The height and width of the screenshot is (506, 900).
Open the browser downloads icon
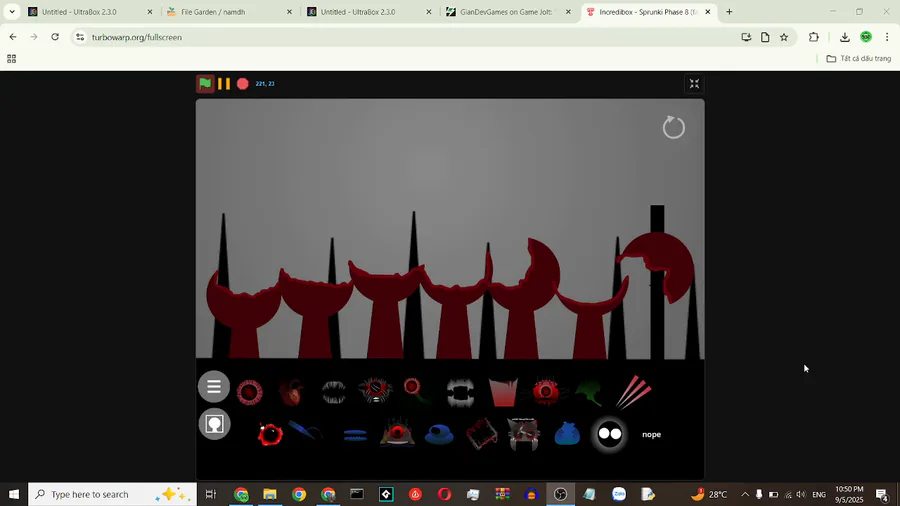coord(844,37)
